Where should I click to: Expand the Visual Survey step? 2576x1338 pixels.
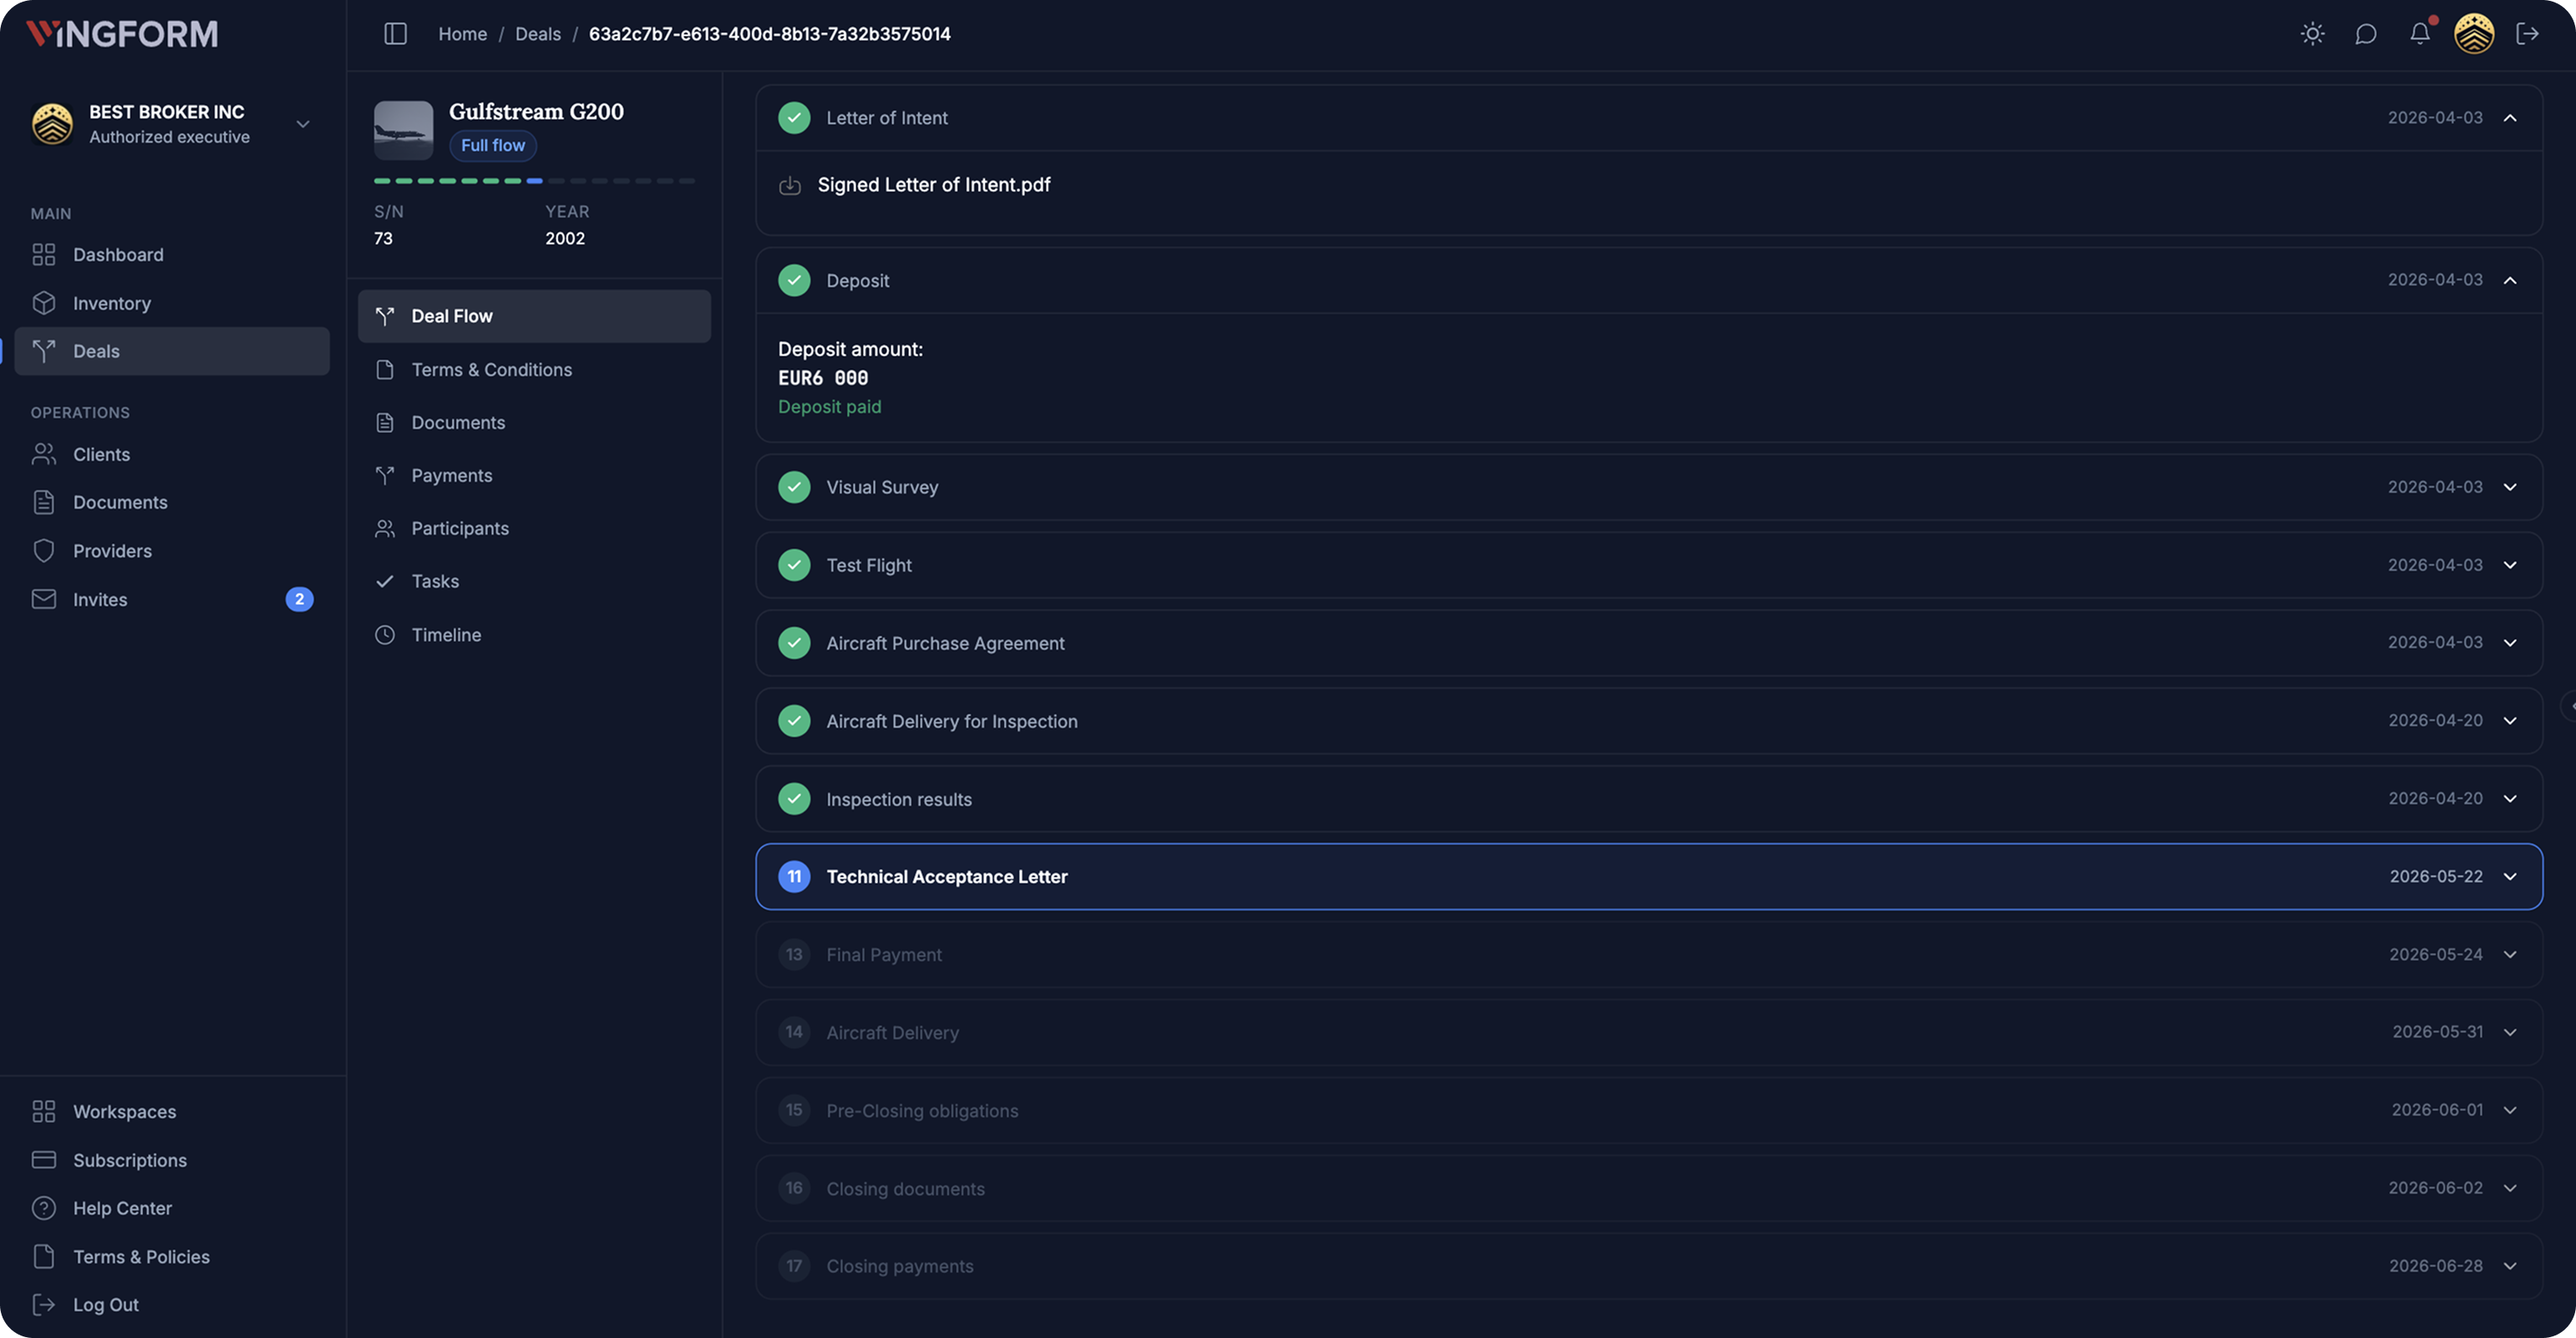[2511, 487]
